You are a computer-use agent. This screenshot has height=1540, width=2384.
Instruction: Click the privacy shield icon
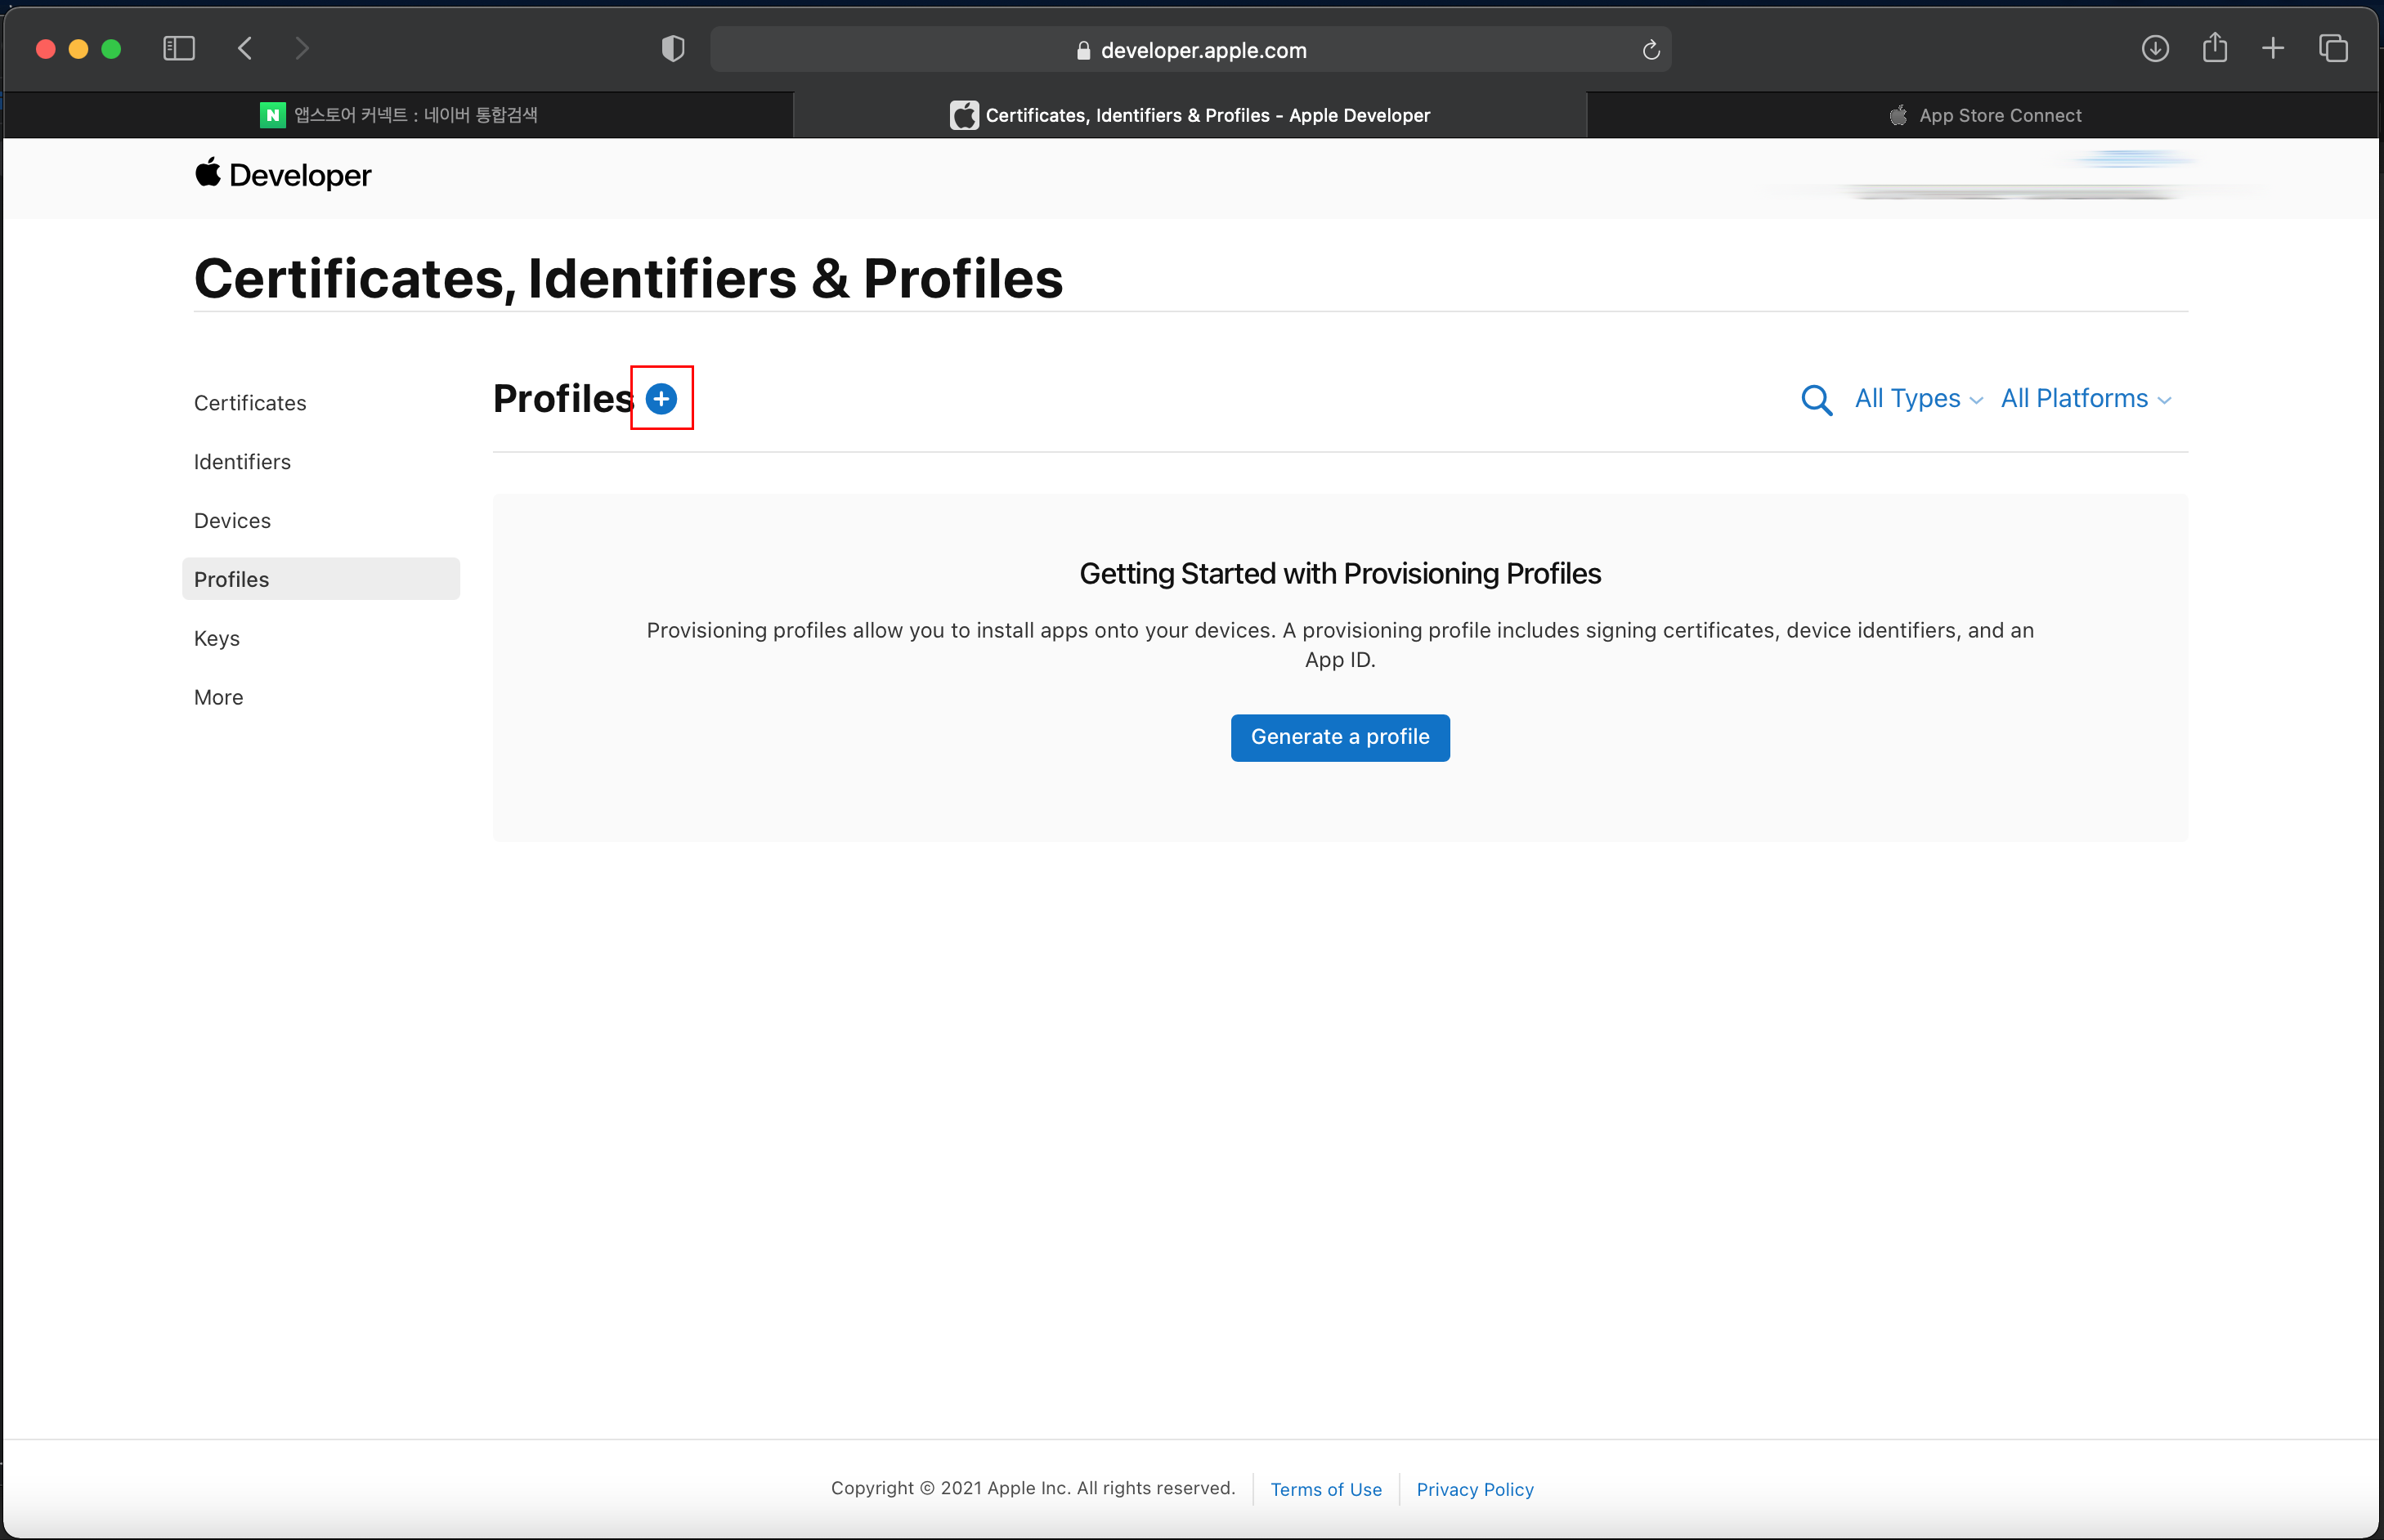(x=673, y=49)
